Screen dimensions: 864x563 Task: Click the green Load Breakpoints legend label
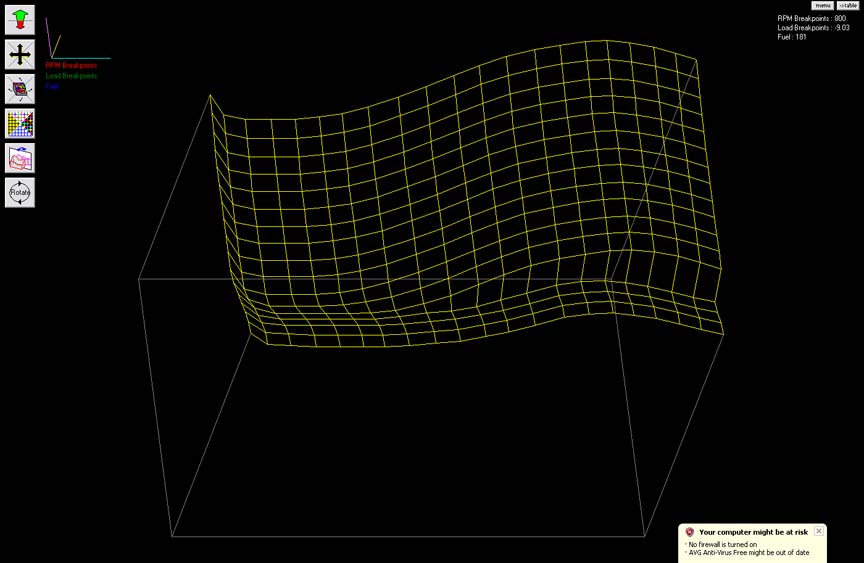coord(71,76)
